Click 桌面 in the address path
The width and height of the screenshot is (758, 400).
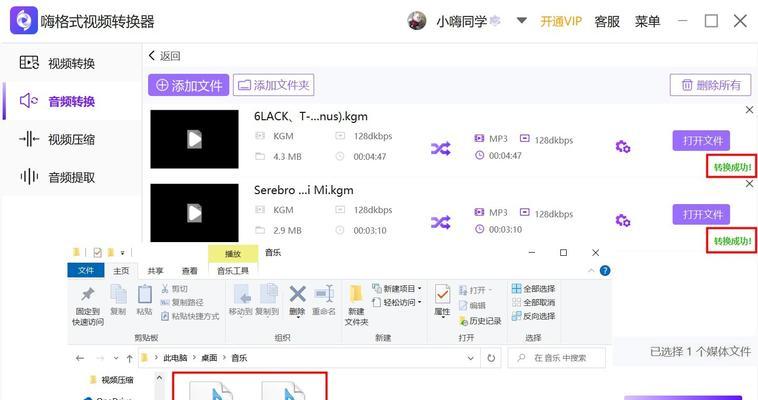tap(209, 358)
